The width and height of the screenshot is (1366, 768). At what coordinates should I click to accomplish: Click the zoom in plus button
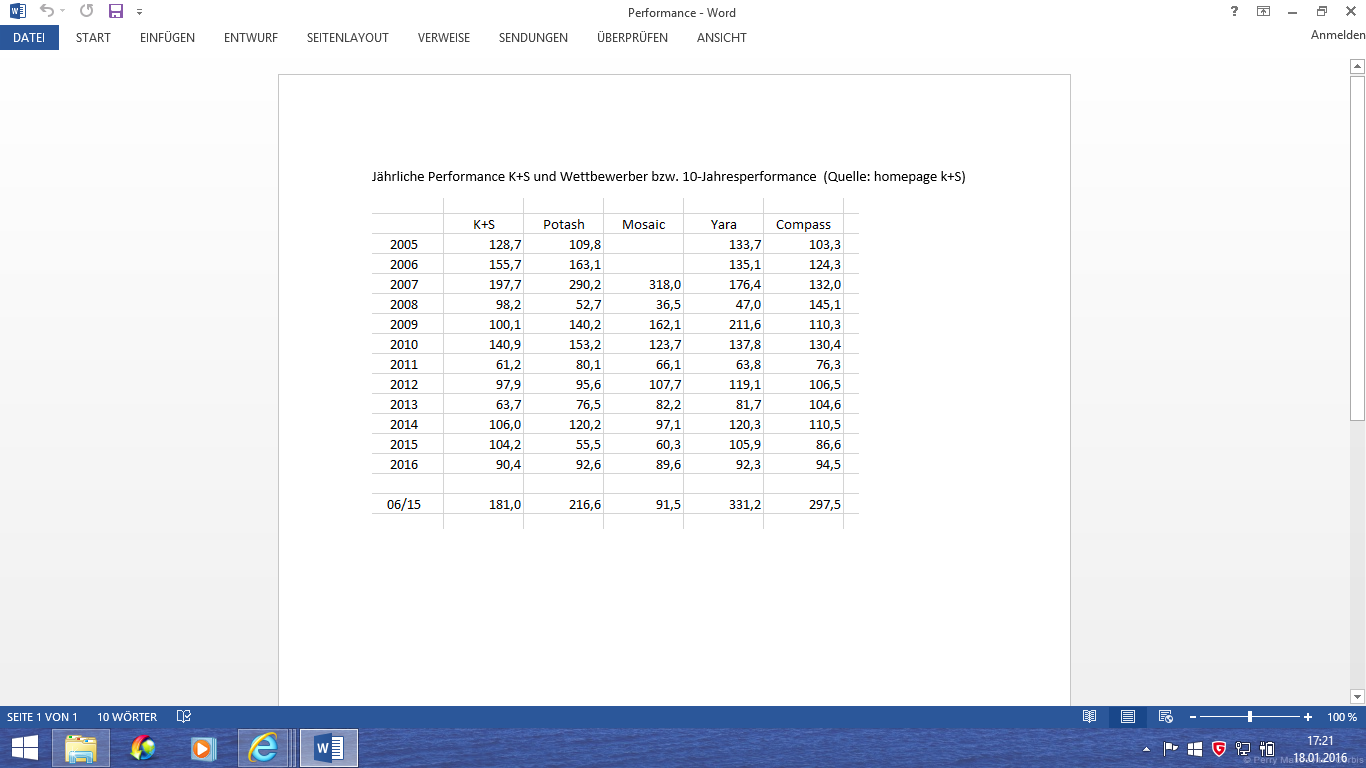(1308, 717)
